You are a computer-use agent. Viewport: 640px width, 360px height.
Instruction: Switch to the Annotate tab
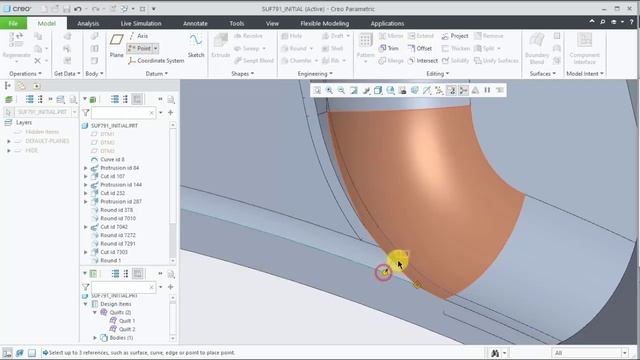pos(195,24)
